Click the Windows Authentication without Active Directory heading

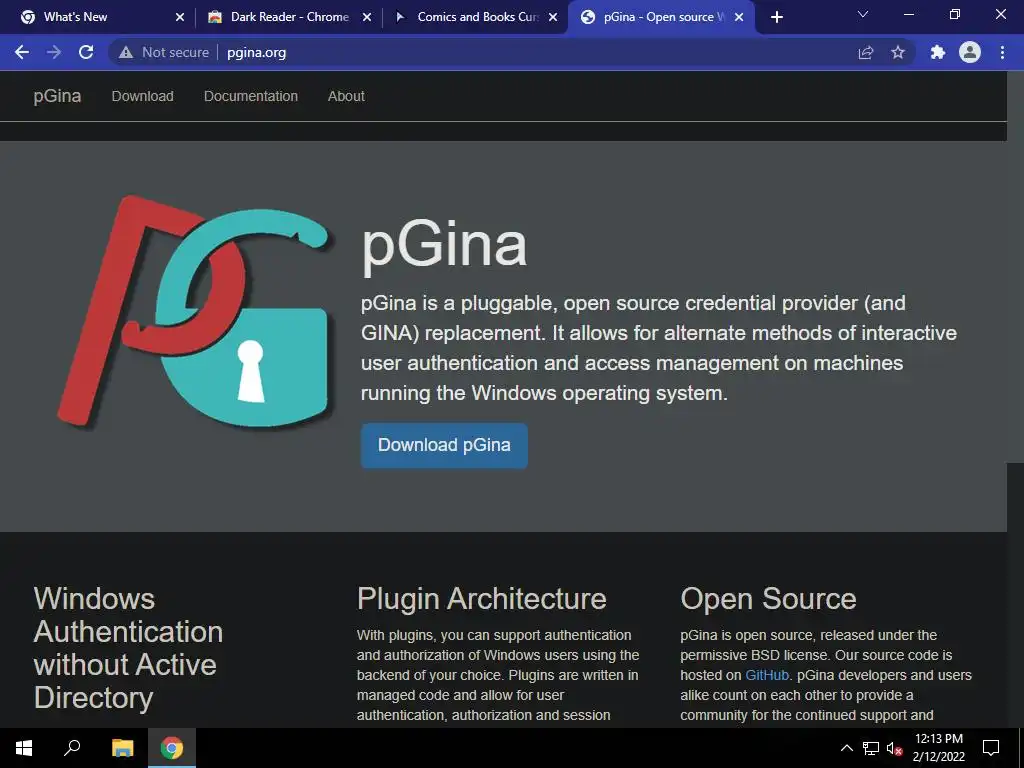(x=128, y=648)
